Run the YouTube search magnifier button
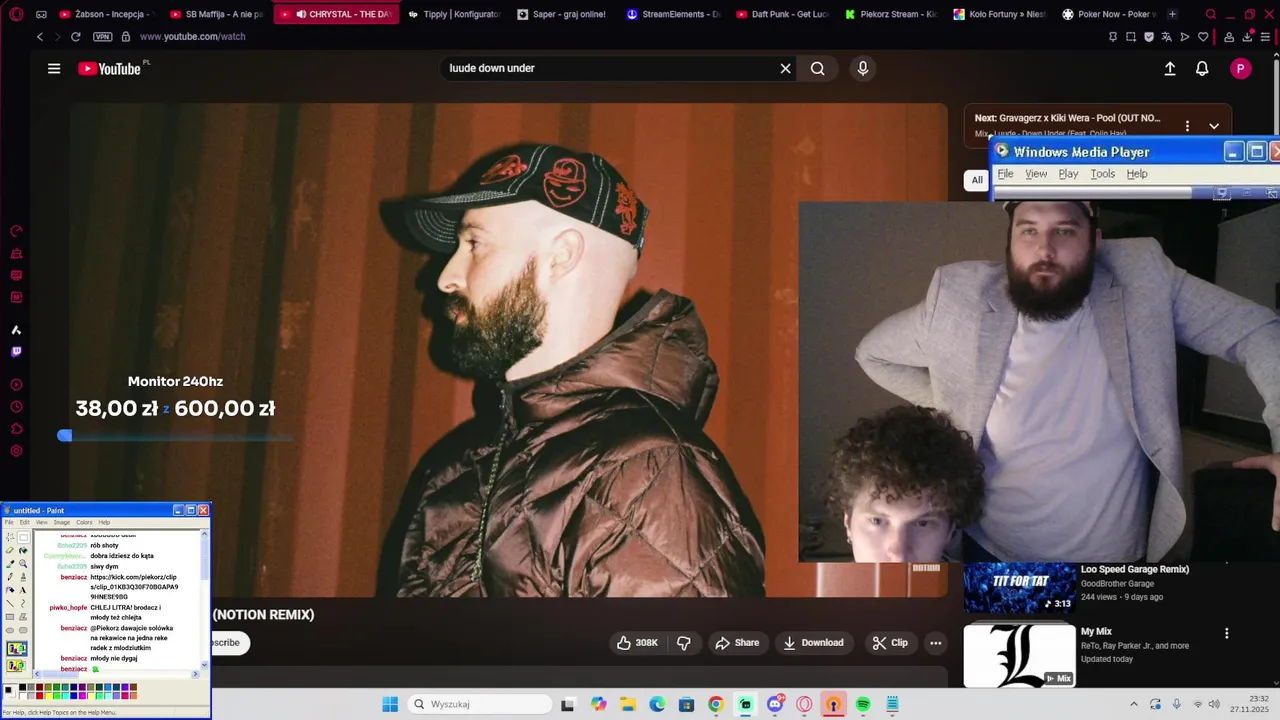 [x=818, y=68]
